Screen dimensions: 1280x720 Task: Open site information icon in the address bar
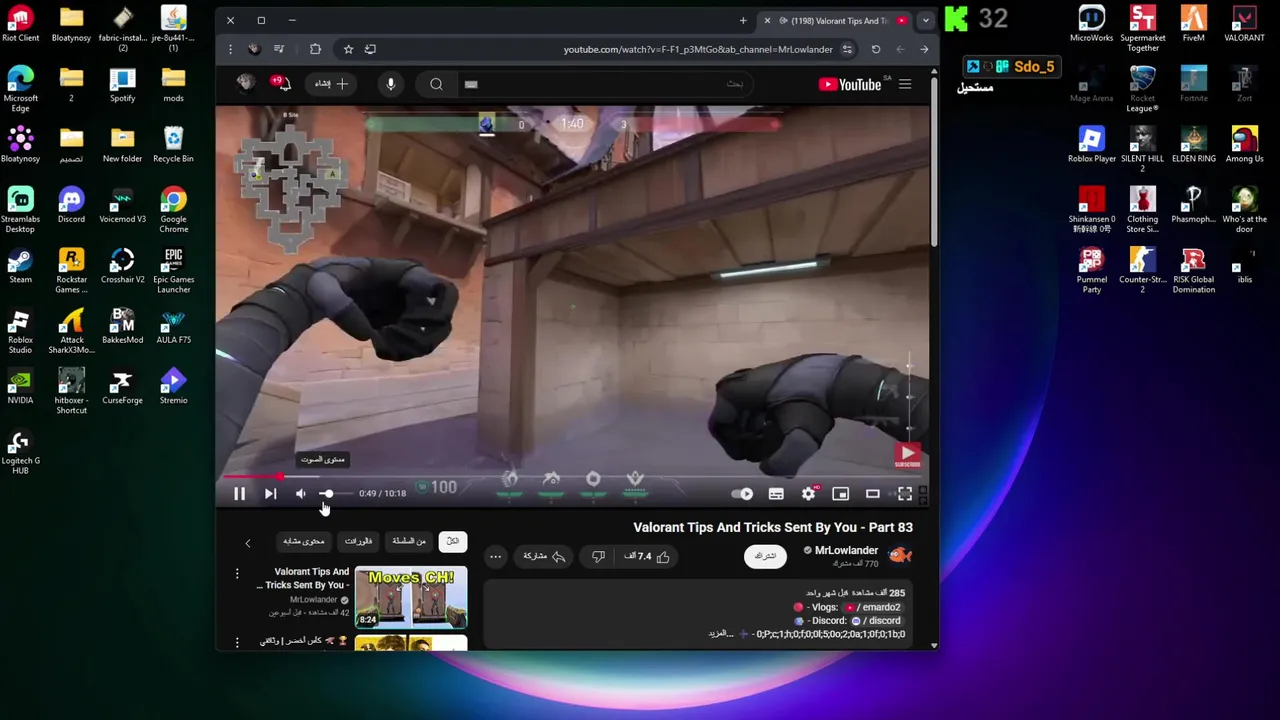[847, 49]
